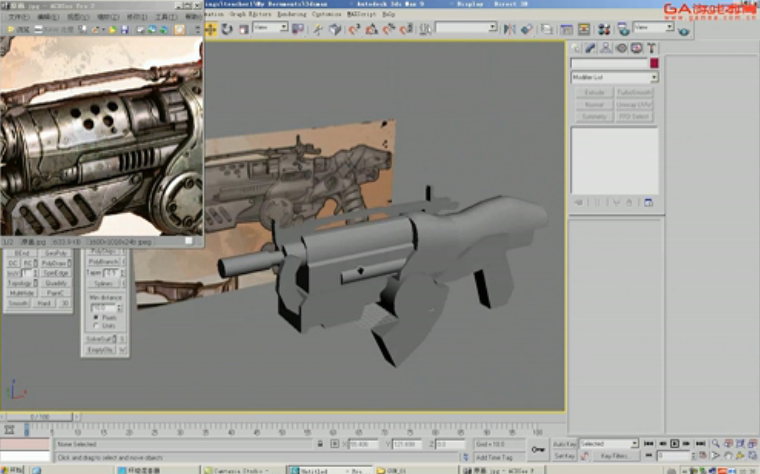Click the Symmetry modifier button
This screenshot has height=474, width=760.
pyautogui.click(x=594, y=117)
